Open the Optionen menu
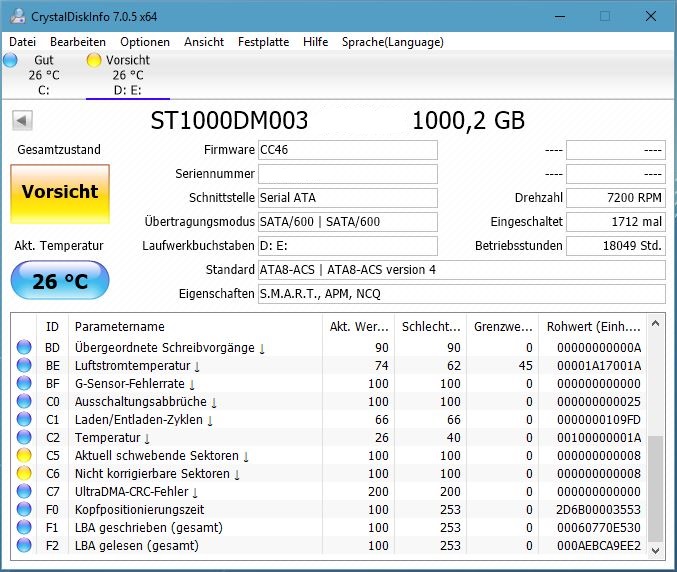This screenshot has height=572, width=677. coord(145,42)
